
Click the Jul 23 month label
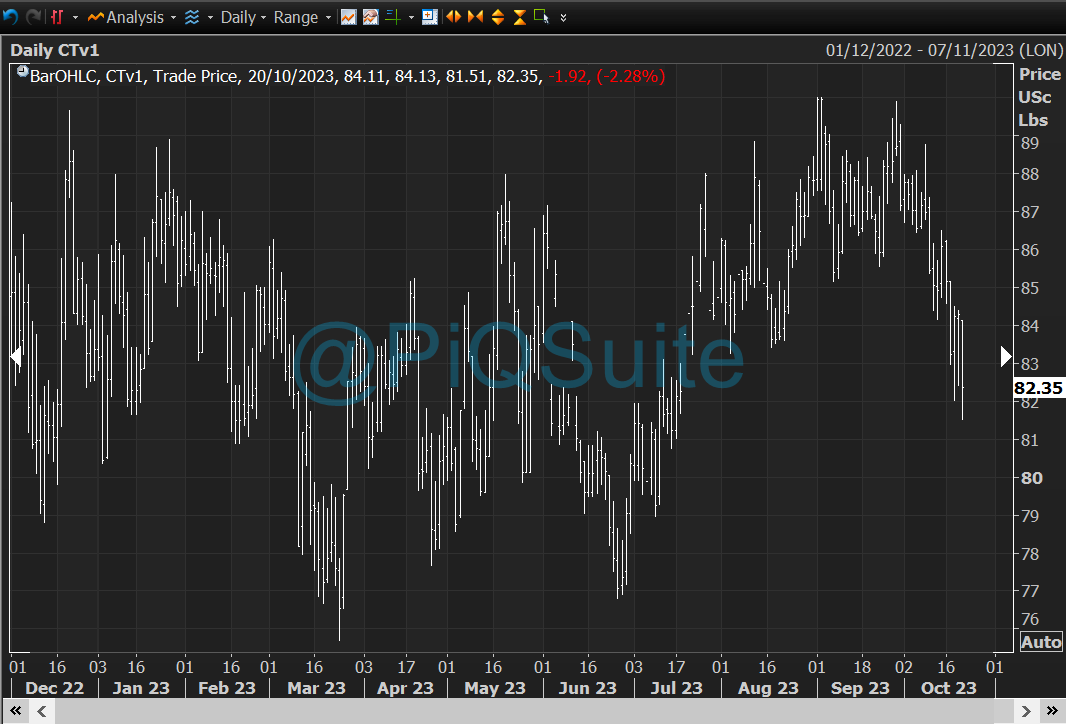[676, 688]
